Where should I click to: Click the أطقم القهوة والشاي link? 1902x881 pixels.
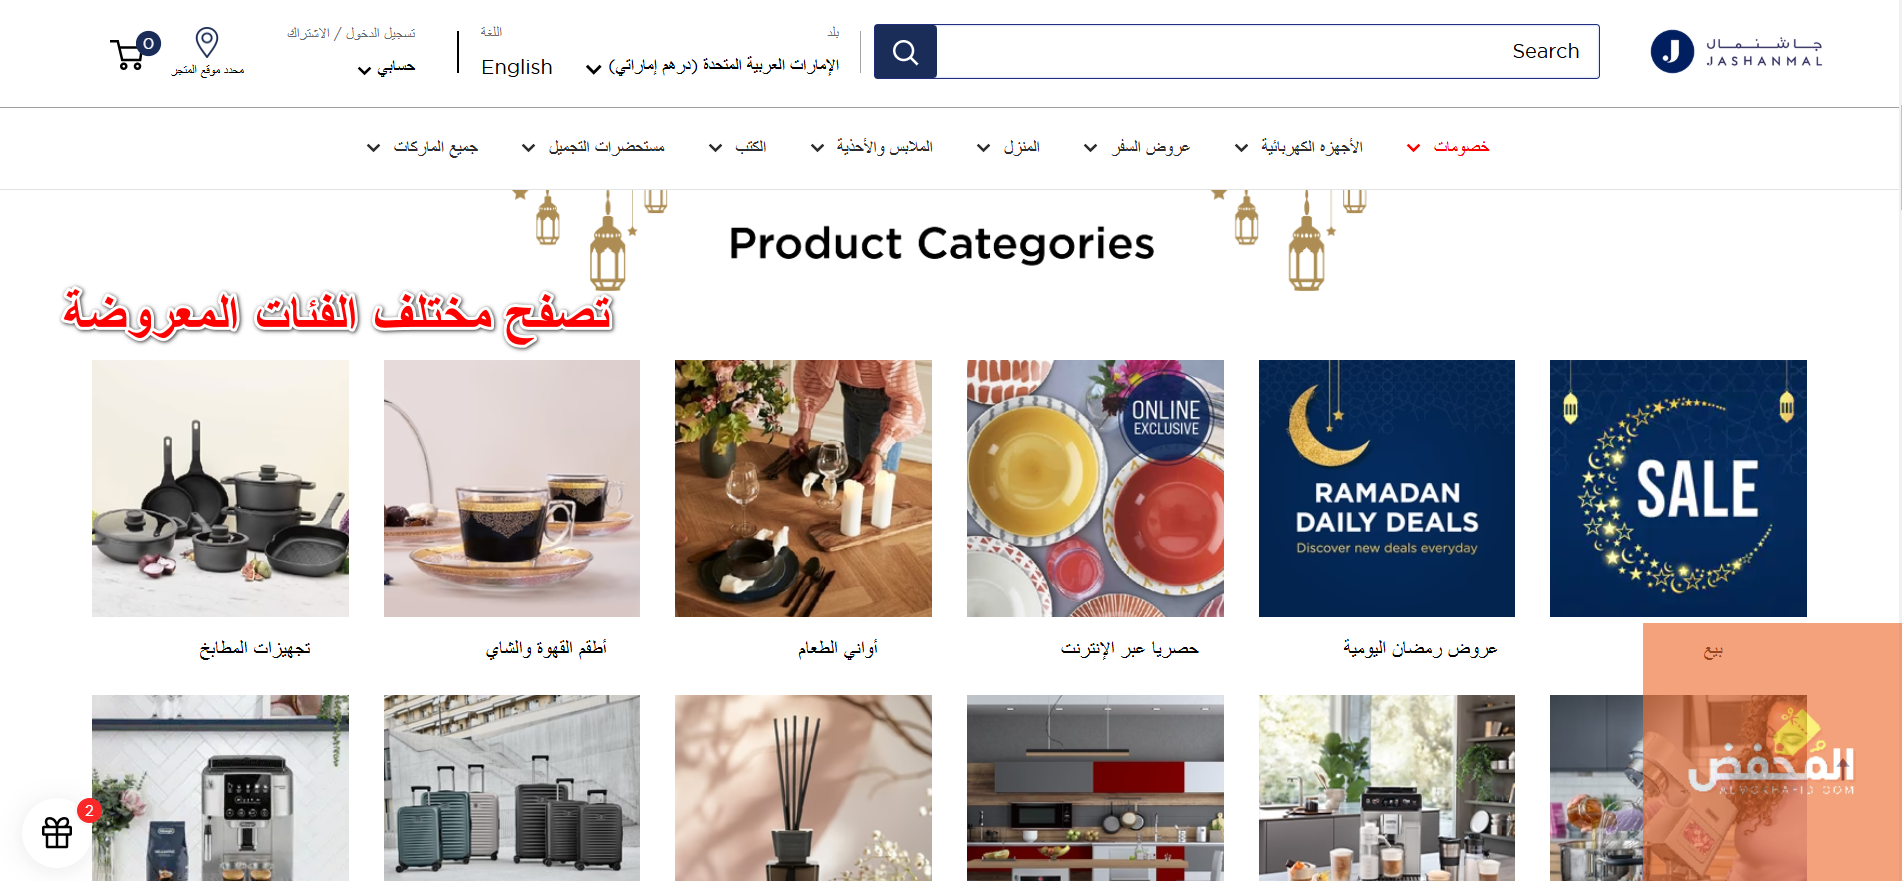[546, 648]
